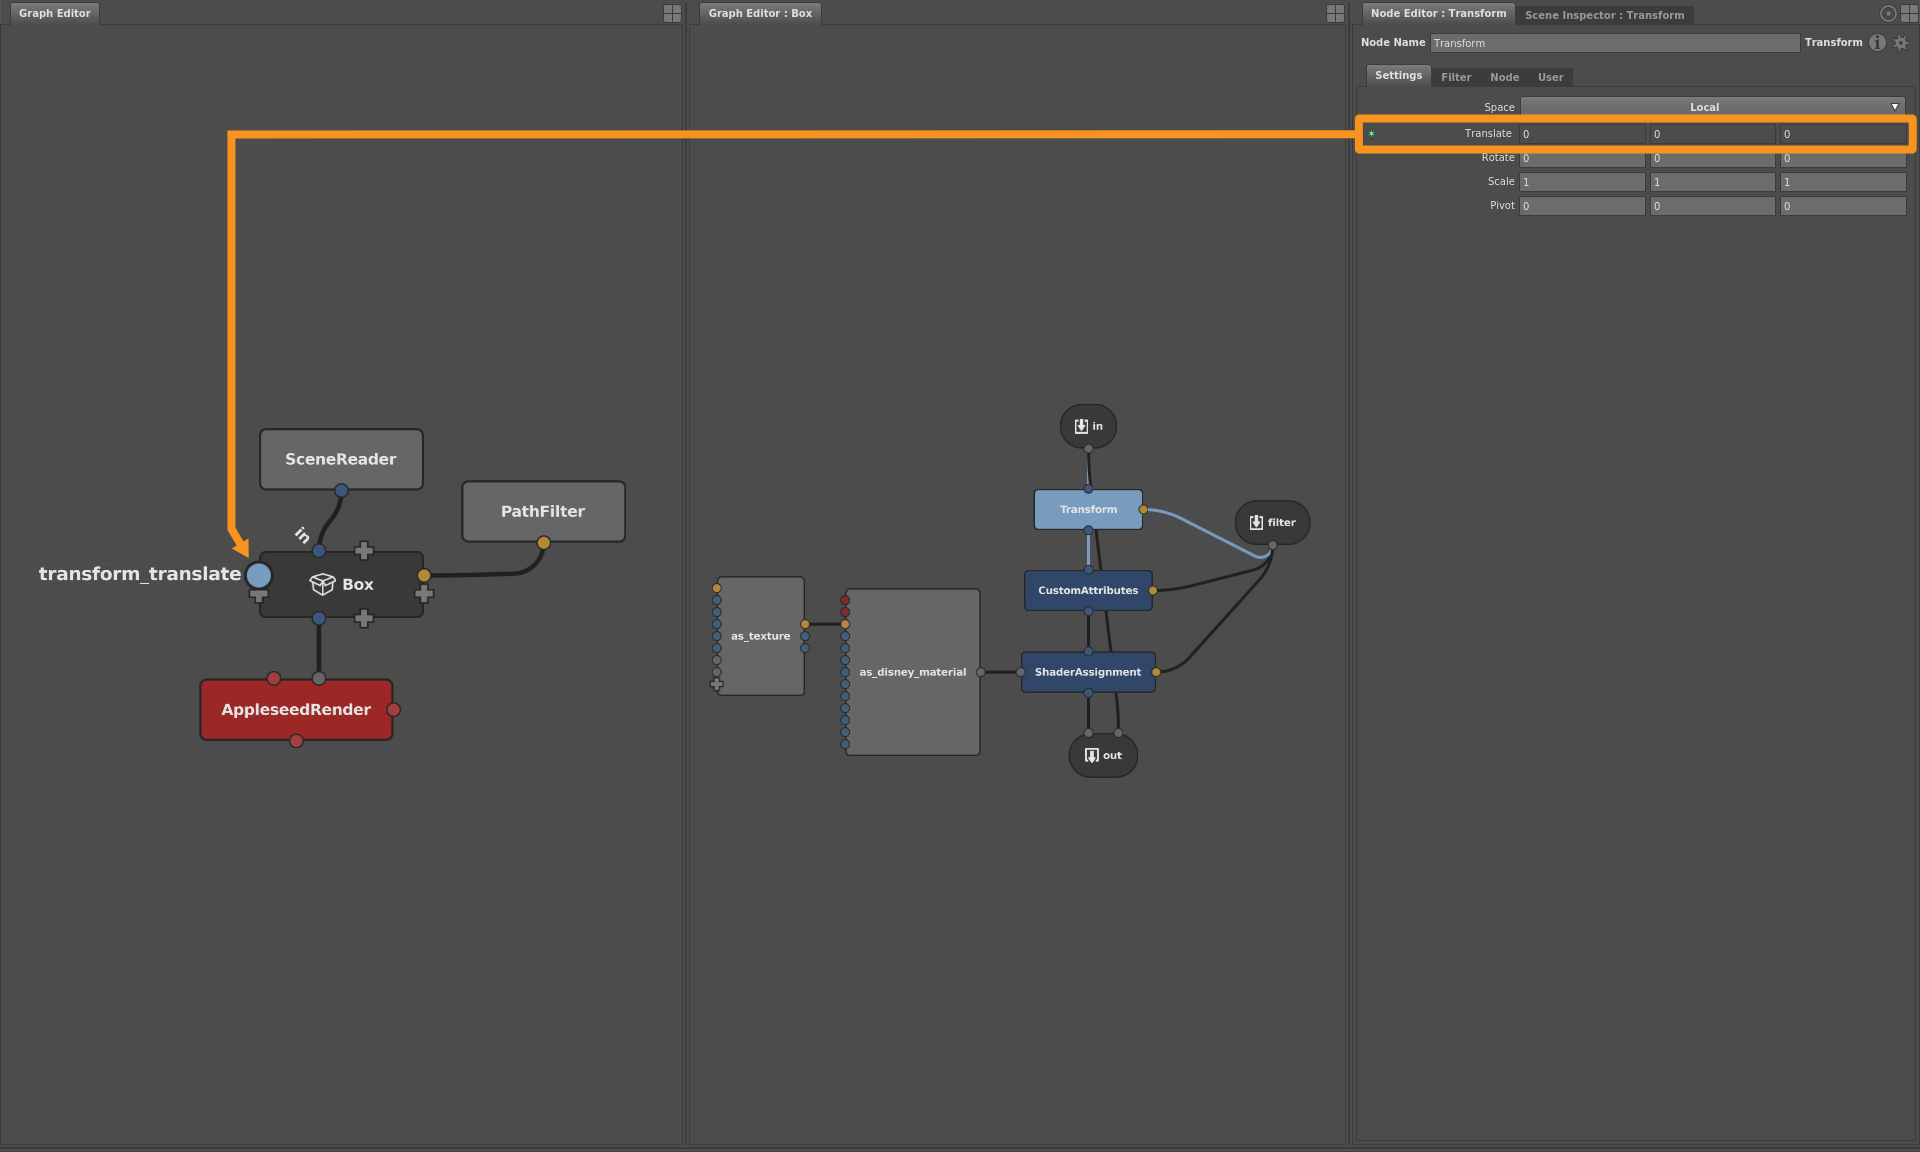Image resolution: width=1920 pixels, height=1152 pixels.
Task: Select the AppleseedRender node
Action: [x=296, y=709]
